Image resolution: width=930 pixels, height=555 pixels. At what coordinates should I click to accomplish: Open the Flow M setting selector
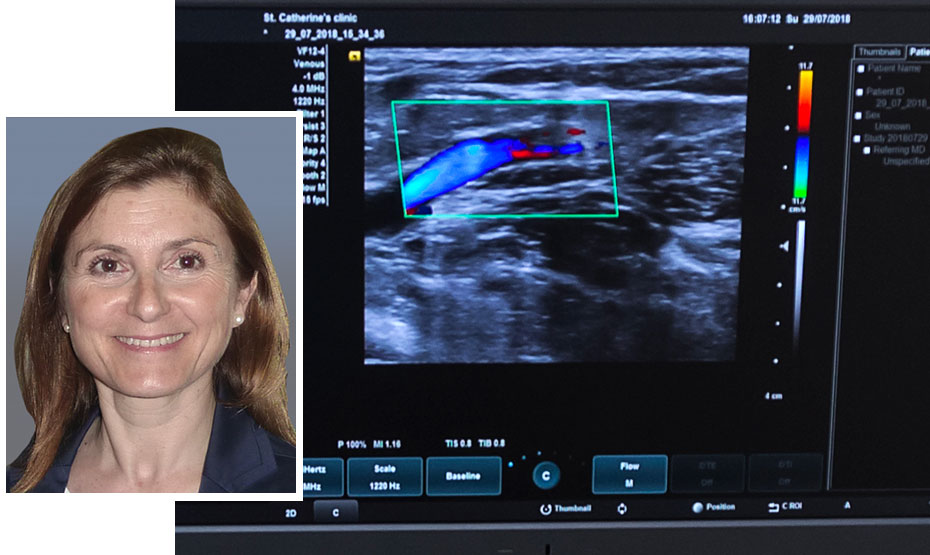tap(628, 474)
